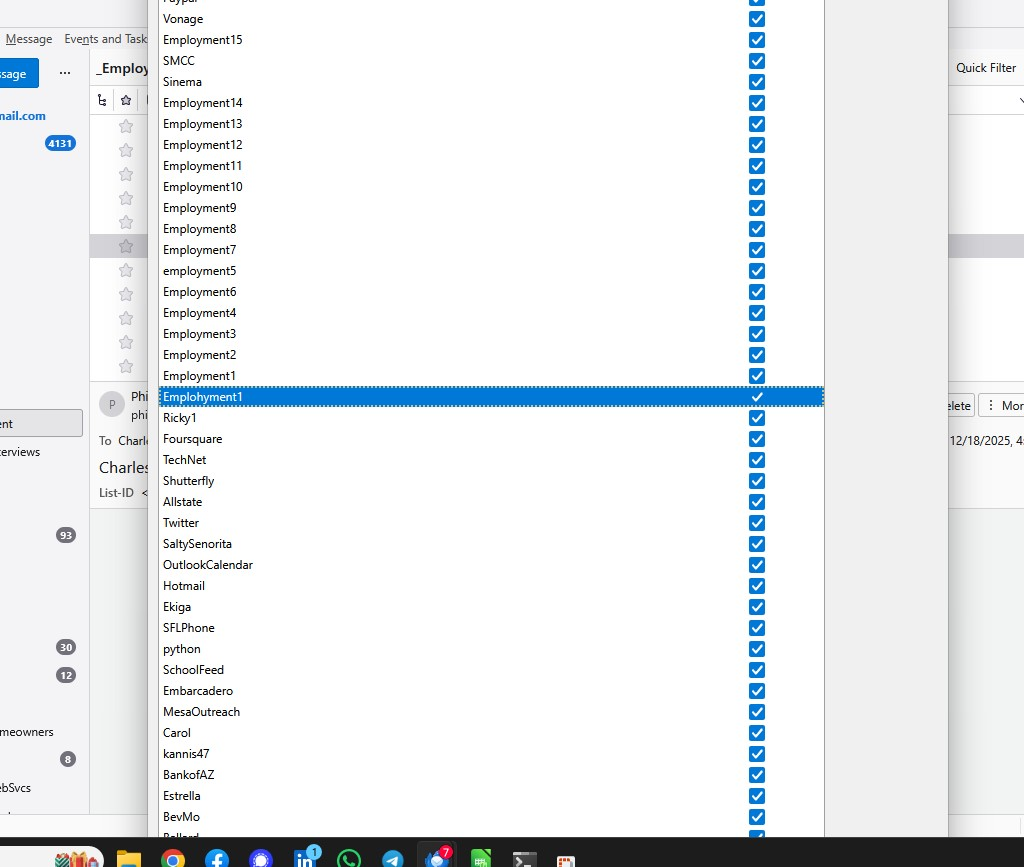Star the highlighted message row
The width and height of the screenshot is (1024, 867).
(126, 246)
